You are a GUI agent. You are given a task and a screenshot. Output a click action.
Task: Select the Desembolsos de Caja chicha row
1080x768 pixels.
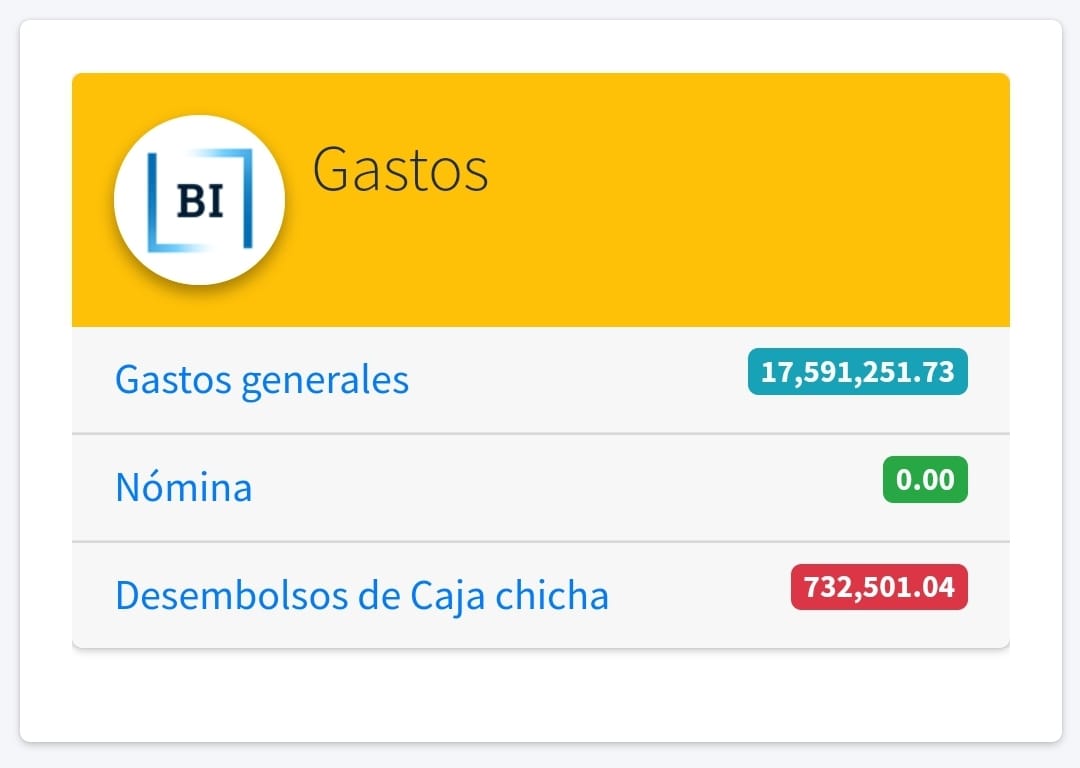(541, 595)
